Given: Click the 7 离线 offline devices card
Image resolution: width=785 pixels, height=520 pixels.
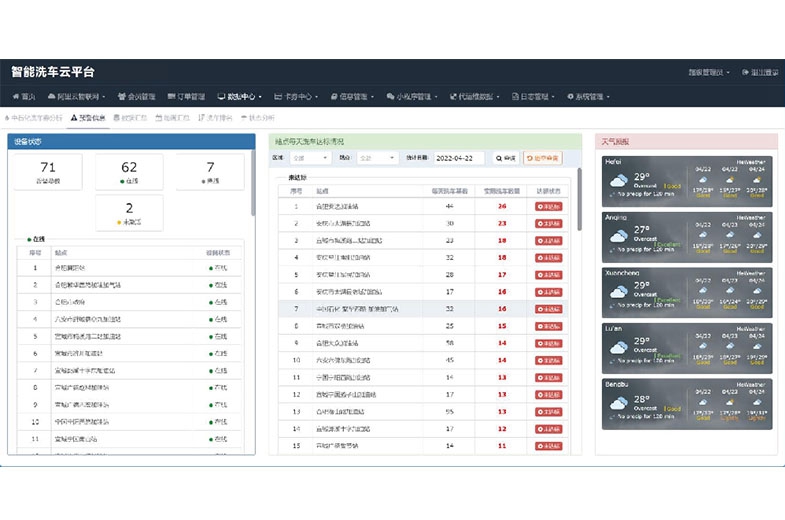Looking at the screenshot, I should tap(210, 172).
